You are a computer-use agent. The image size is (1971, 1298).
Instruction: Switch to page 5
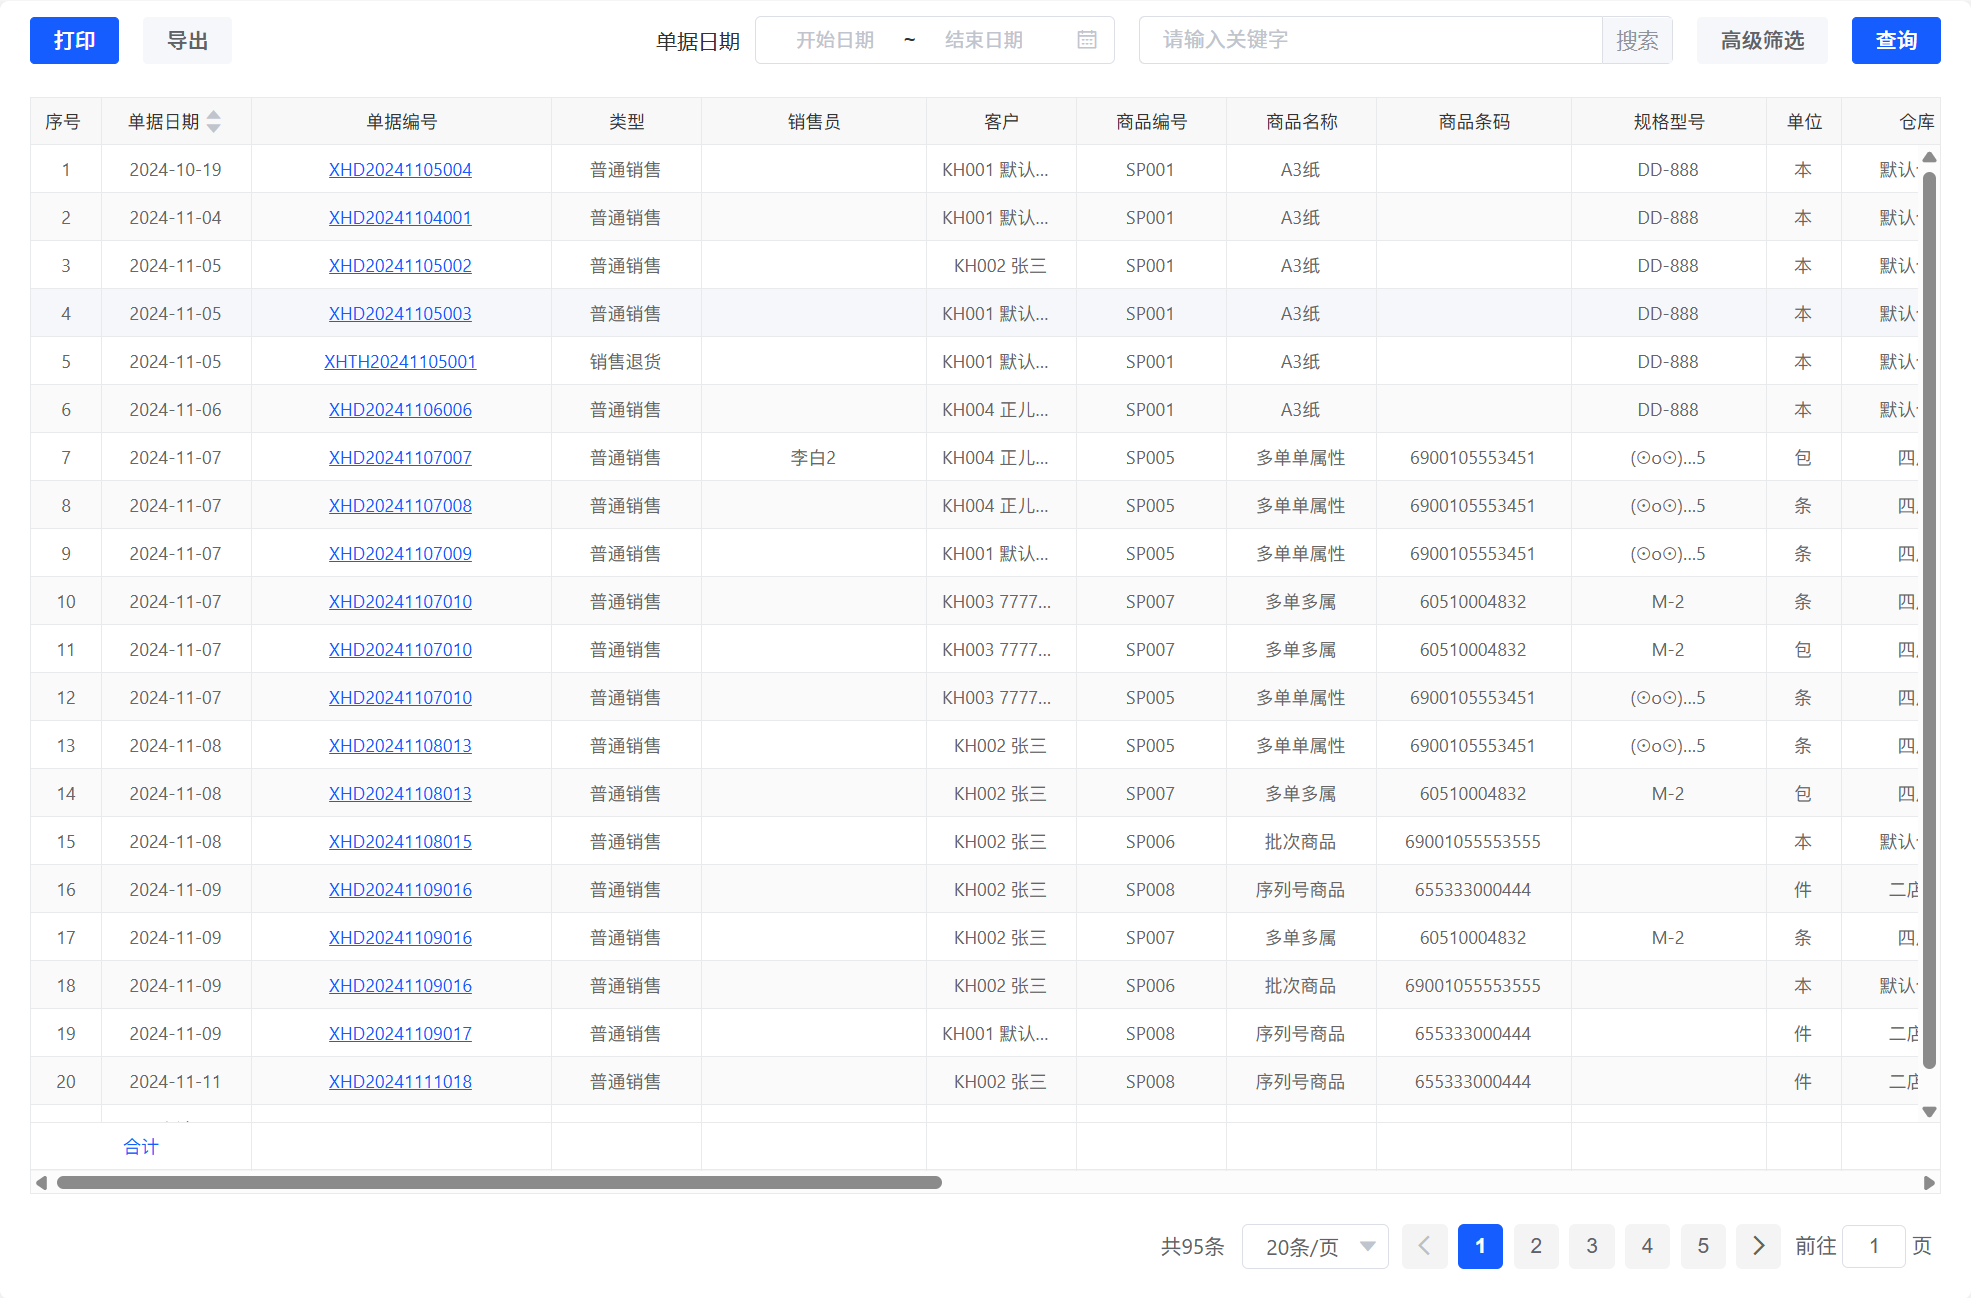point(1702,1246)
